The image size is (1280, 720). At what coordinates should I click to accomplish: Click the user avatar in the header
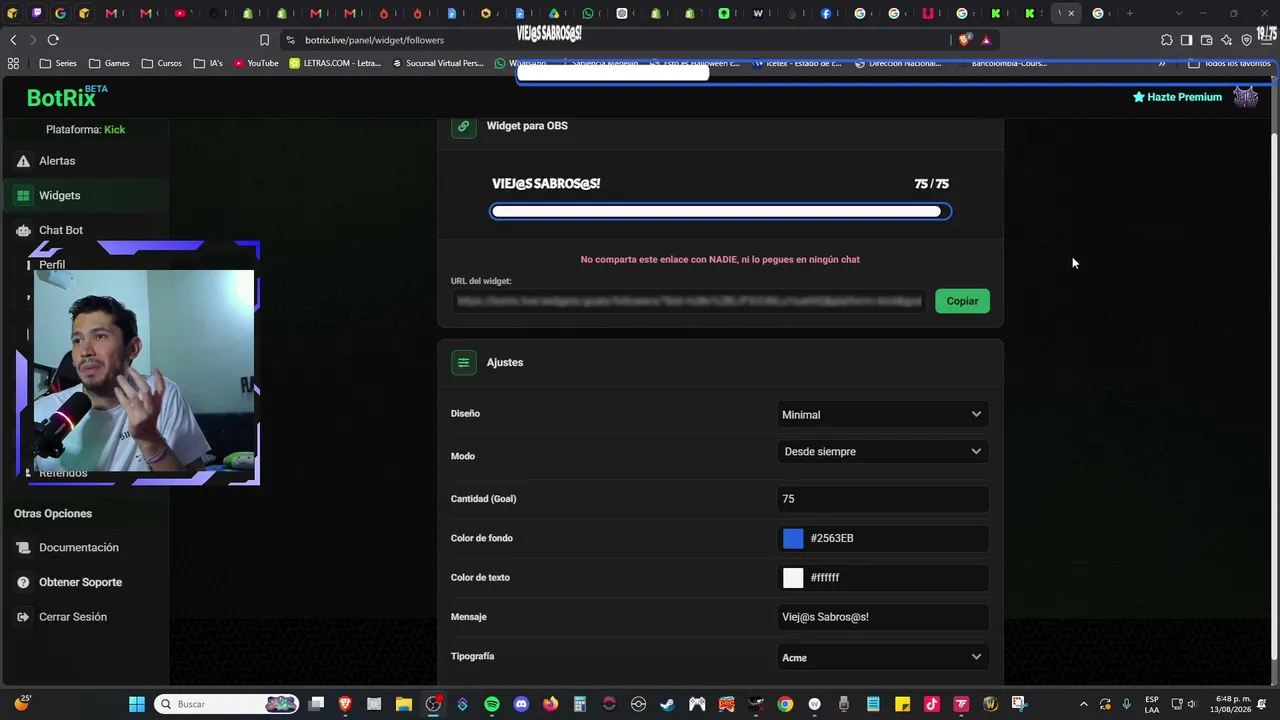click(x=1245, y=97)
